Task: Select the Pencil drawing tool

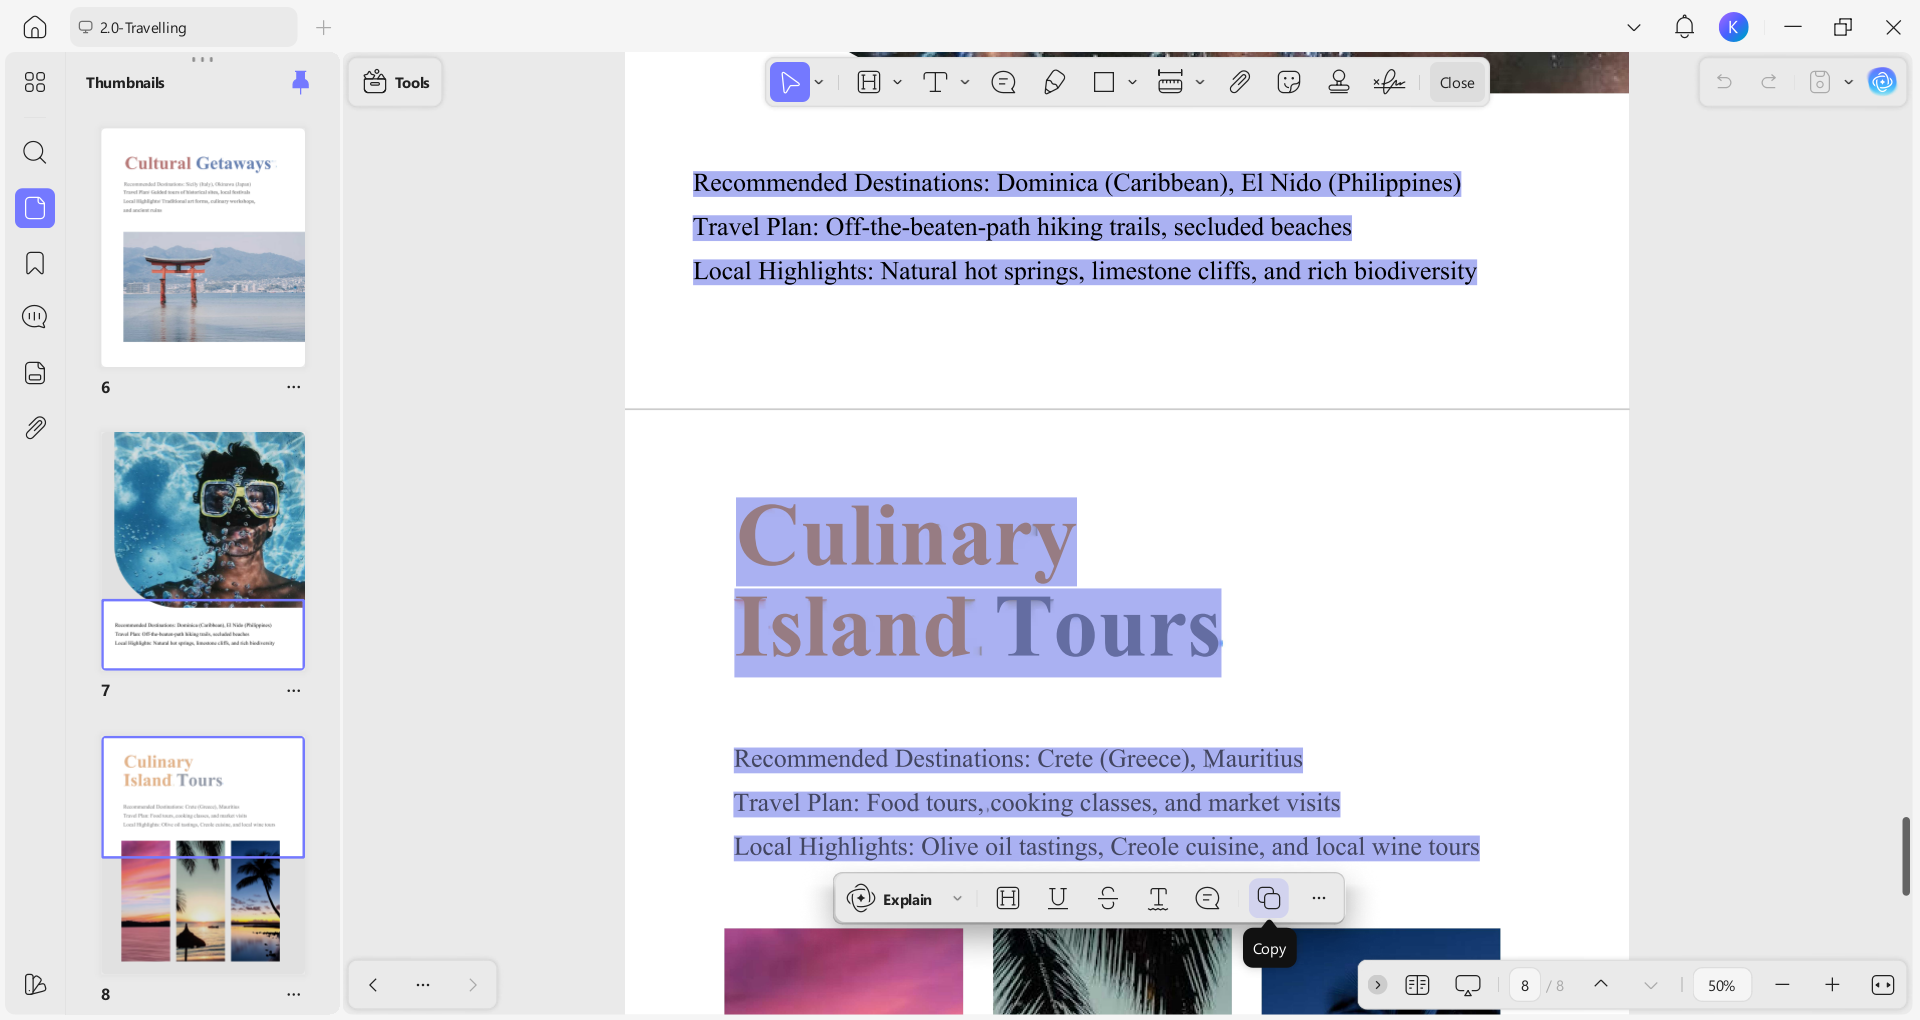Action: pos(1054,82)
